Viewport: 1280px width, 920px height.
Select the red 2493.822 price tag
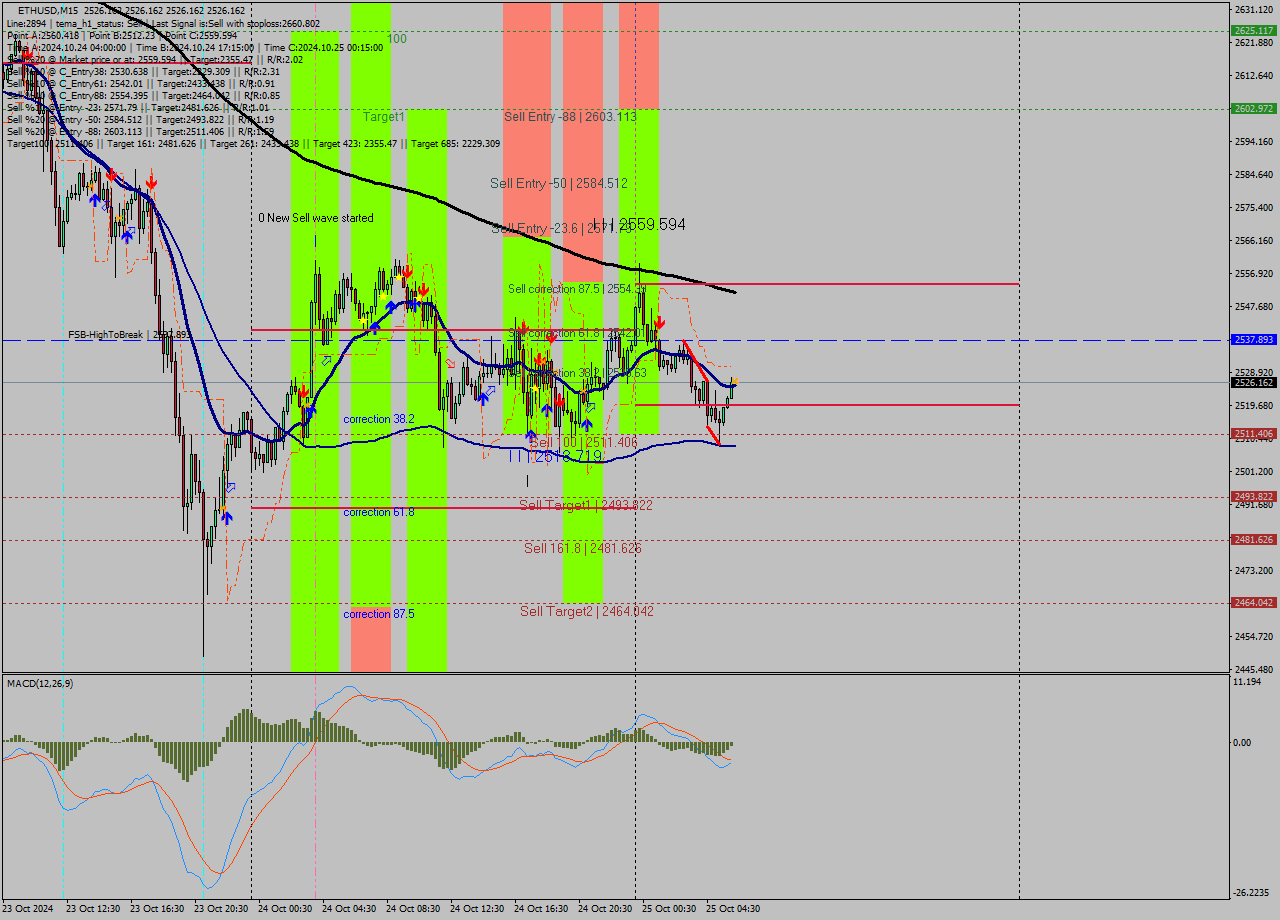pyautogui.click(x=1253, y=497)
